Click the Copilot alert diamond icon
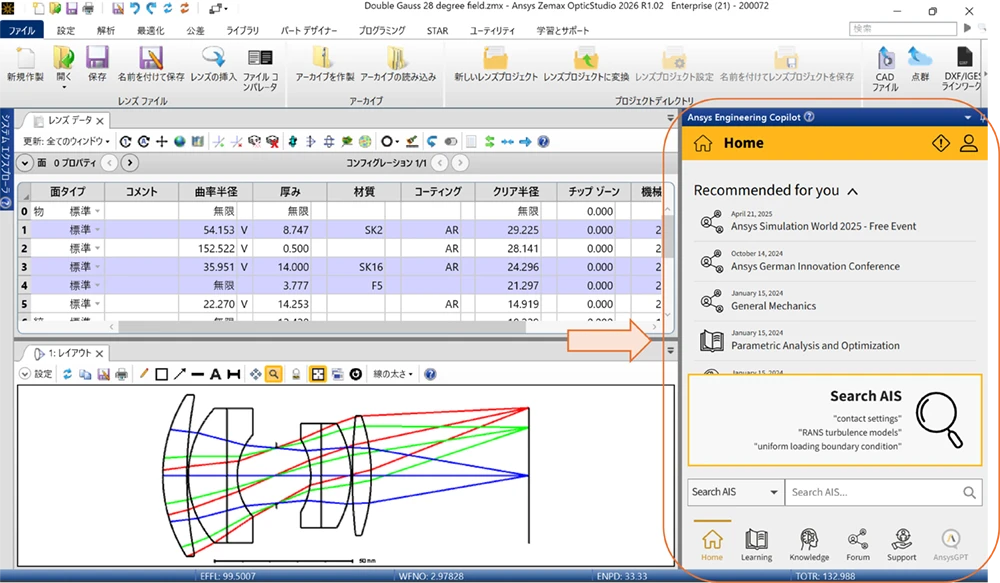This screenshot has width=1000, height=583. [941, 143]
